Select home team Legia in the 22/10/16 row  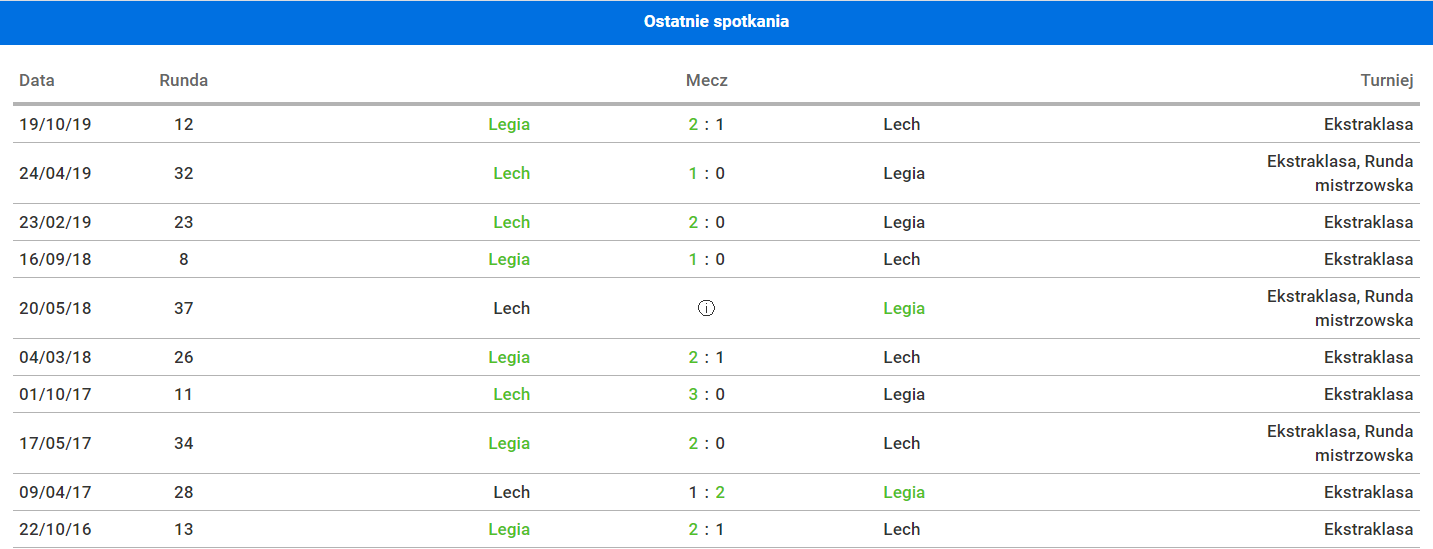(x=509, y=529)
